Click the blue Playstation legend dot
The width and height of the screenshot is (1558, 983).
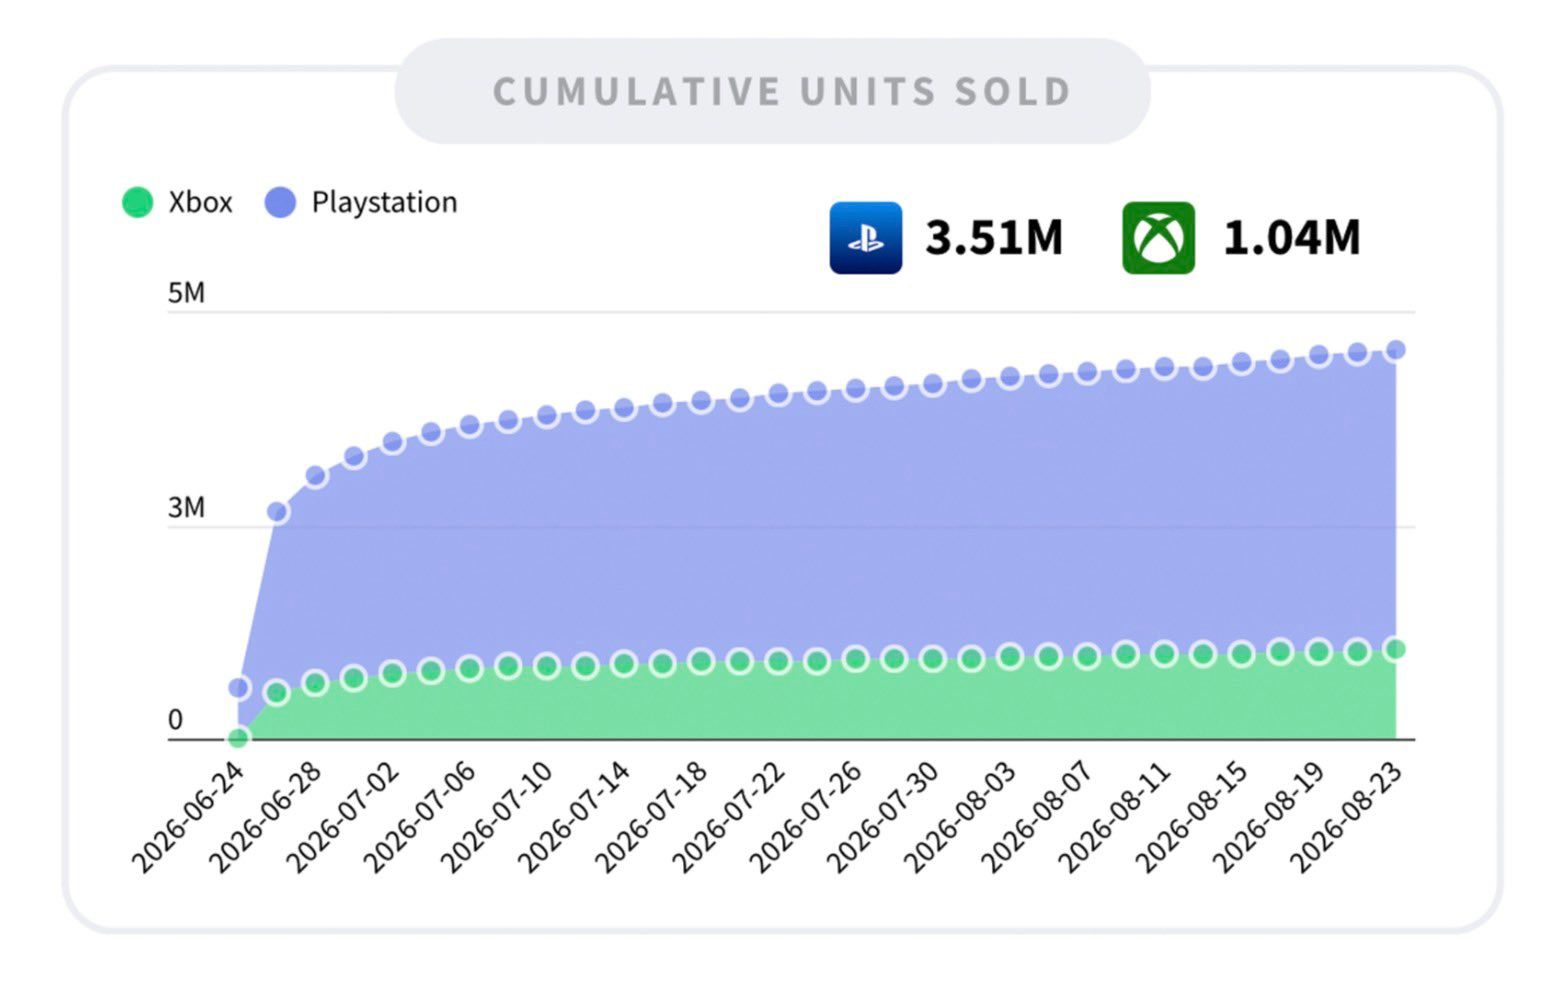pyautogui.click(x=280, y=202)
